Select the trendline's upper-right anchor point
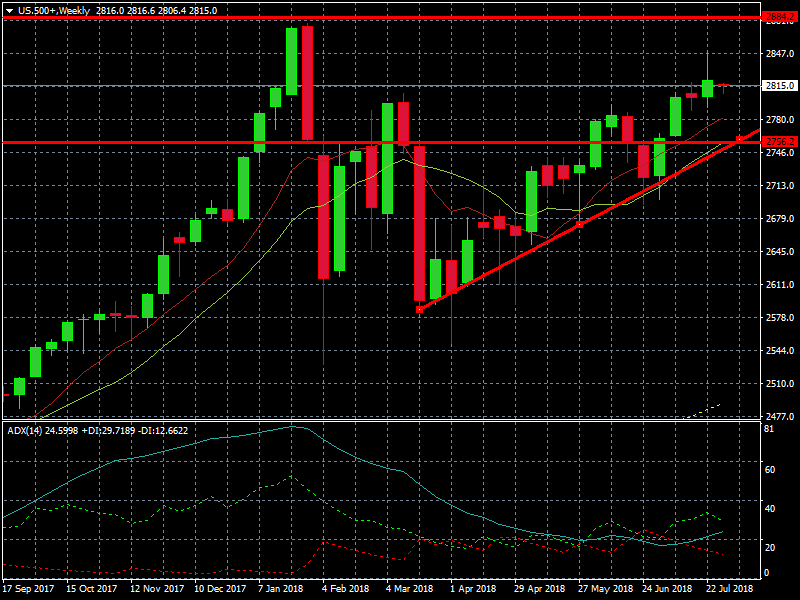This screenshot has width=800, height=600. pyautogui.click(x=740, y=139)
